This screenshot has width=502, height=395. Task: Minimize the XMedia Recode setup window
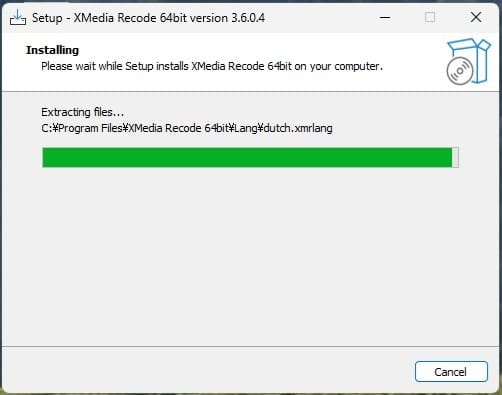tap(385, 17)
